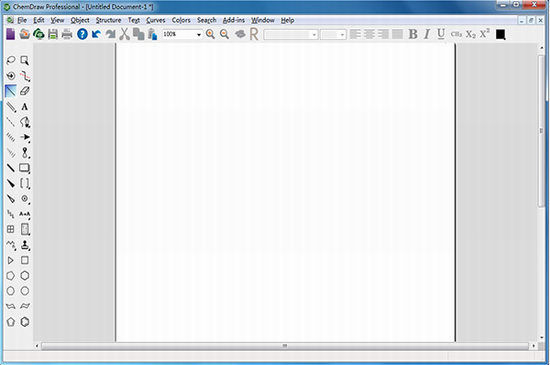
Task: Open the Colors menu
Action: tap(181, 20)
